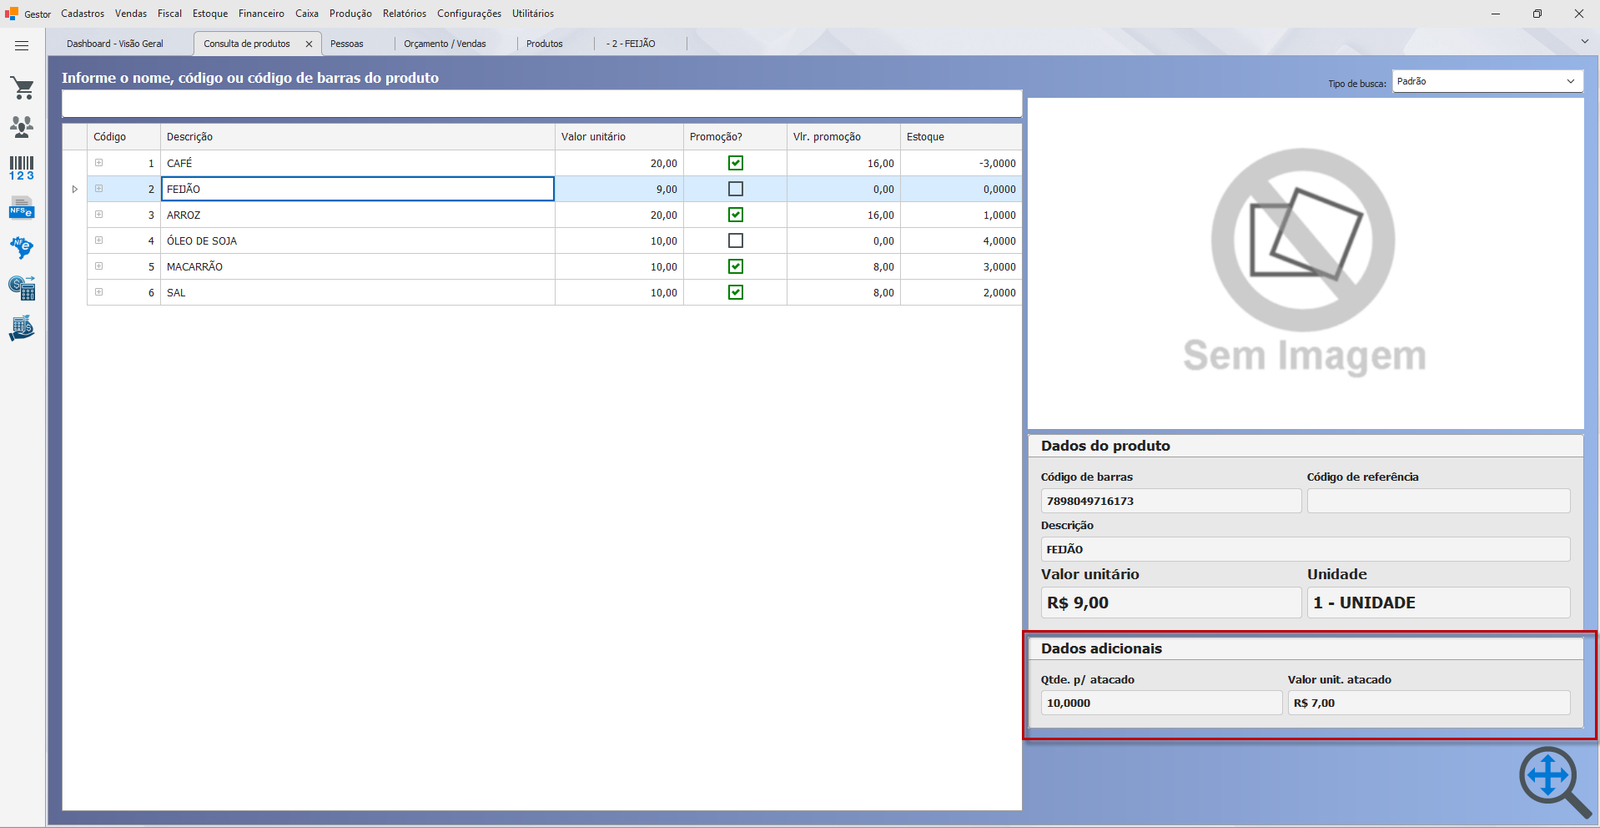Switch to the Pessoas tab
This screenshot has height=828, width=1600.
pyautogui.click(x=347, y=44)
